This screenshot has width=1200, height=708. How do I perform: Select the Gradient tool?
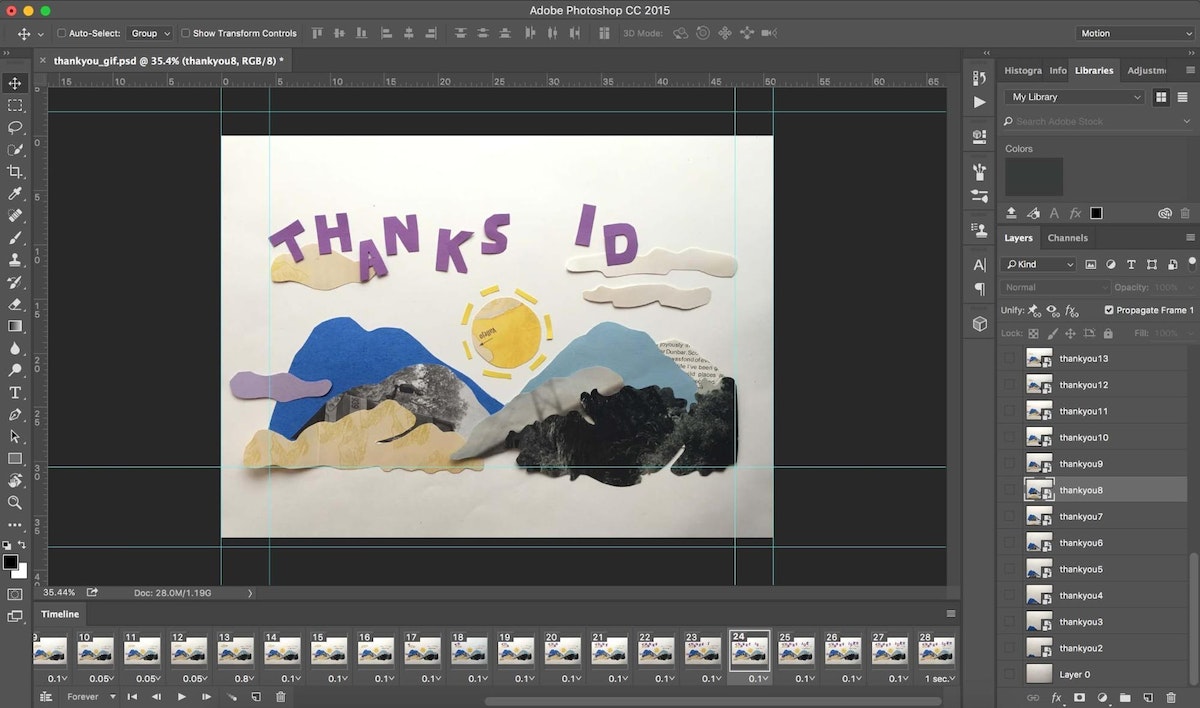14,326
